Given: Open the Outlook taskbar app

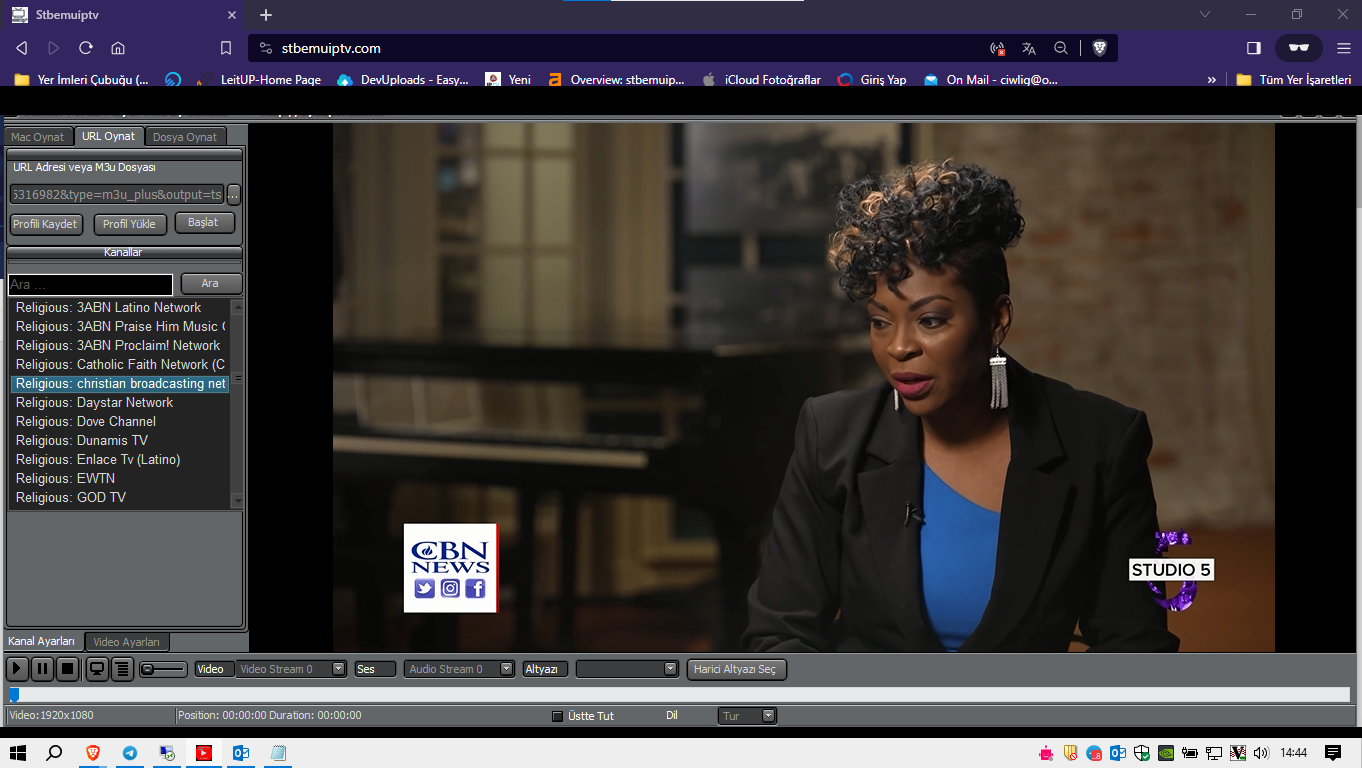Looking at the screenshot, I should pos(240,753).
